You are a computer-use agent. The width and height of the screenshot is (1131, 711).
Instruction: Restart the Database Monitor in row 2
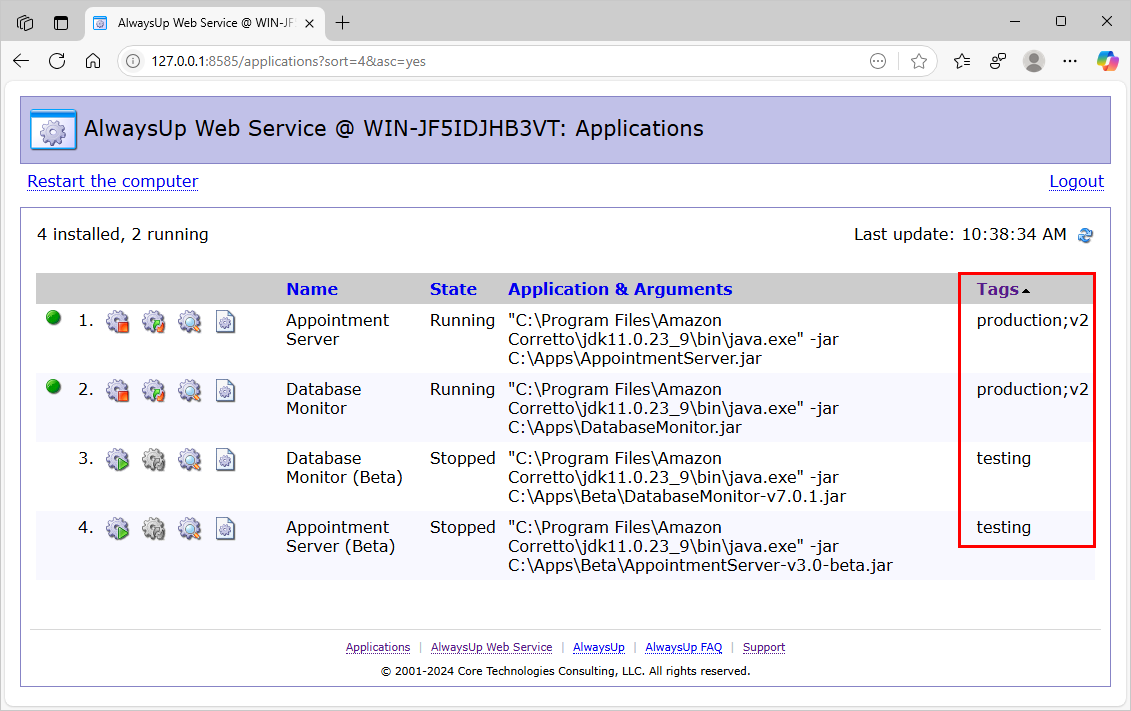(154, 391)
